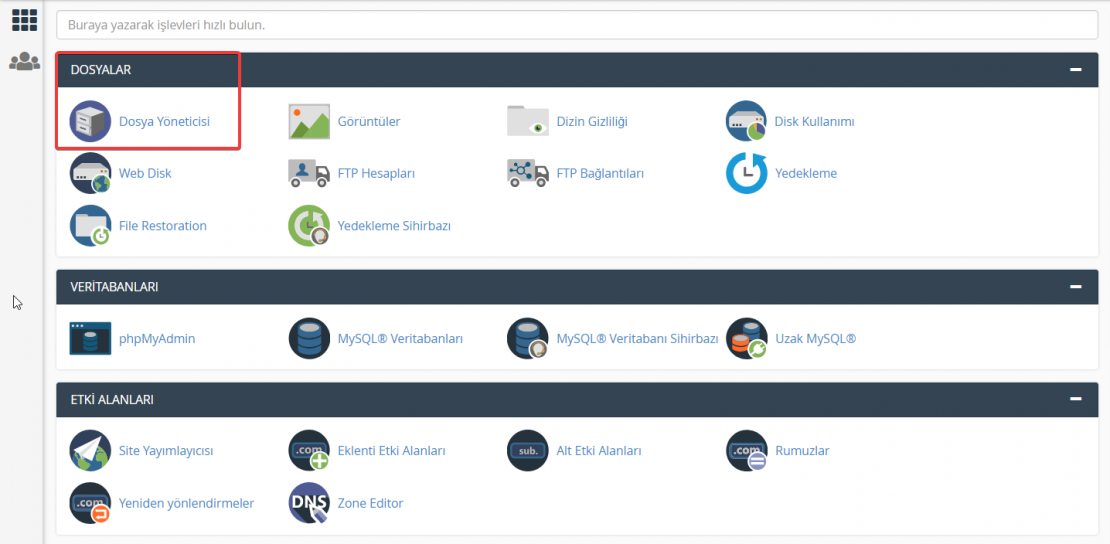The width and height of the screenshot is (1110, 544).
Task: Open the Zone Editor DNS icon
Action: click(x=309, y=503)
